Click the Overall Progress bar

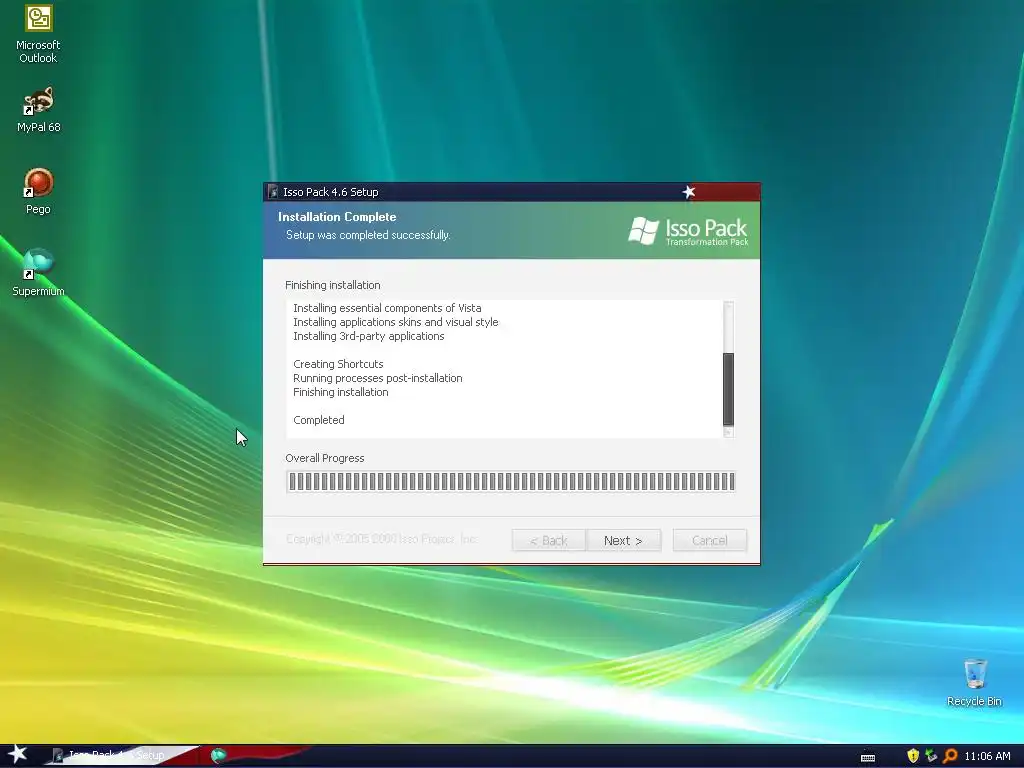(x=511, y=481)
